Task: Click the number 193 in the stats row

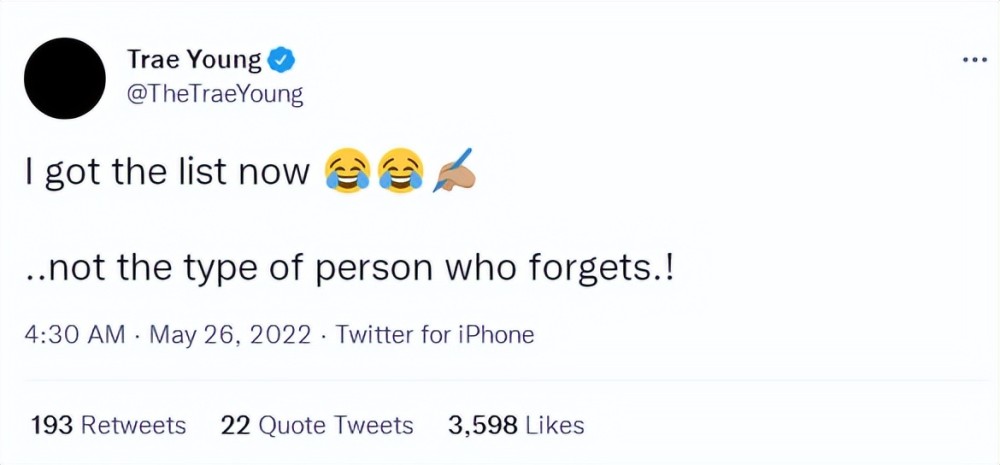Action: (54, 425)
